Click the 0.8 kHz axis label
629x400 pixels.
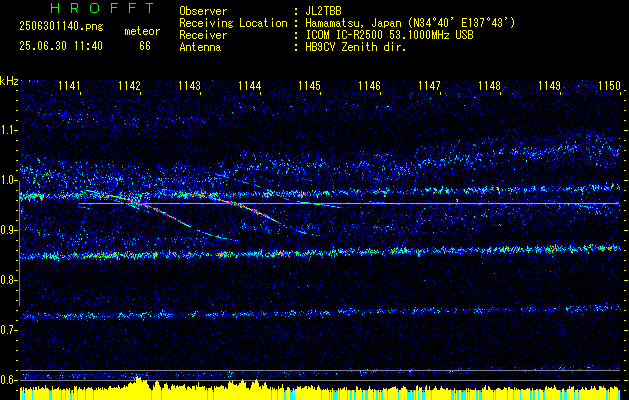[x=9, y=280]
